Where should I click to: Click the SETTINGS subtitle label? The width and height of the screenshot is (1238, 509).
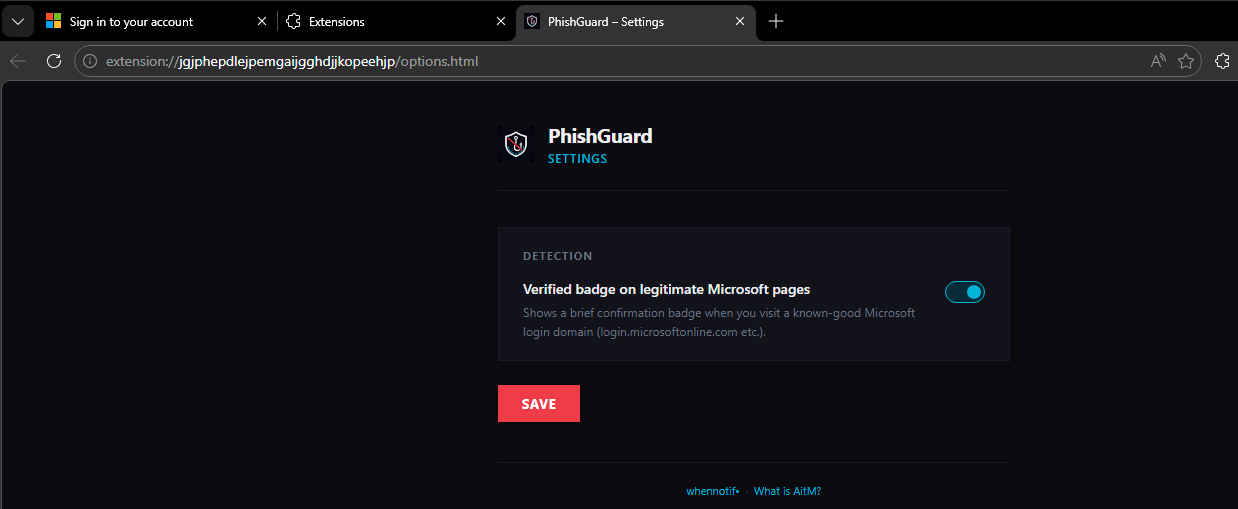coord(577,159)
